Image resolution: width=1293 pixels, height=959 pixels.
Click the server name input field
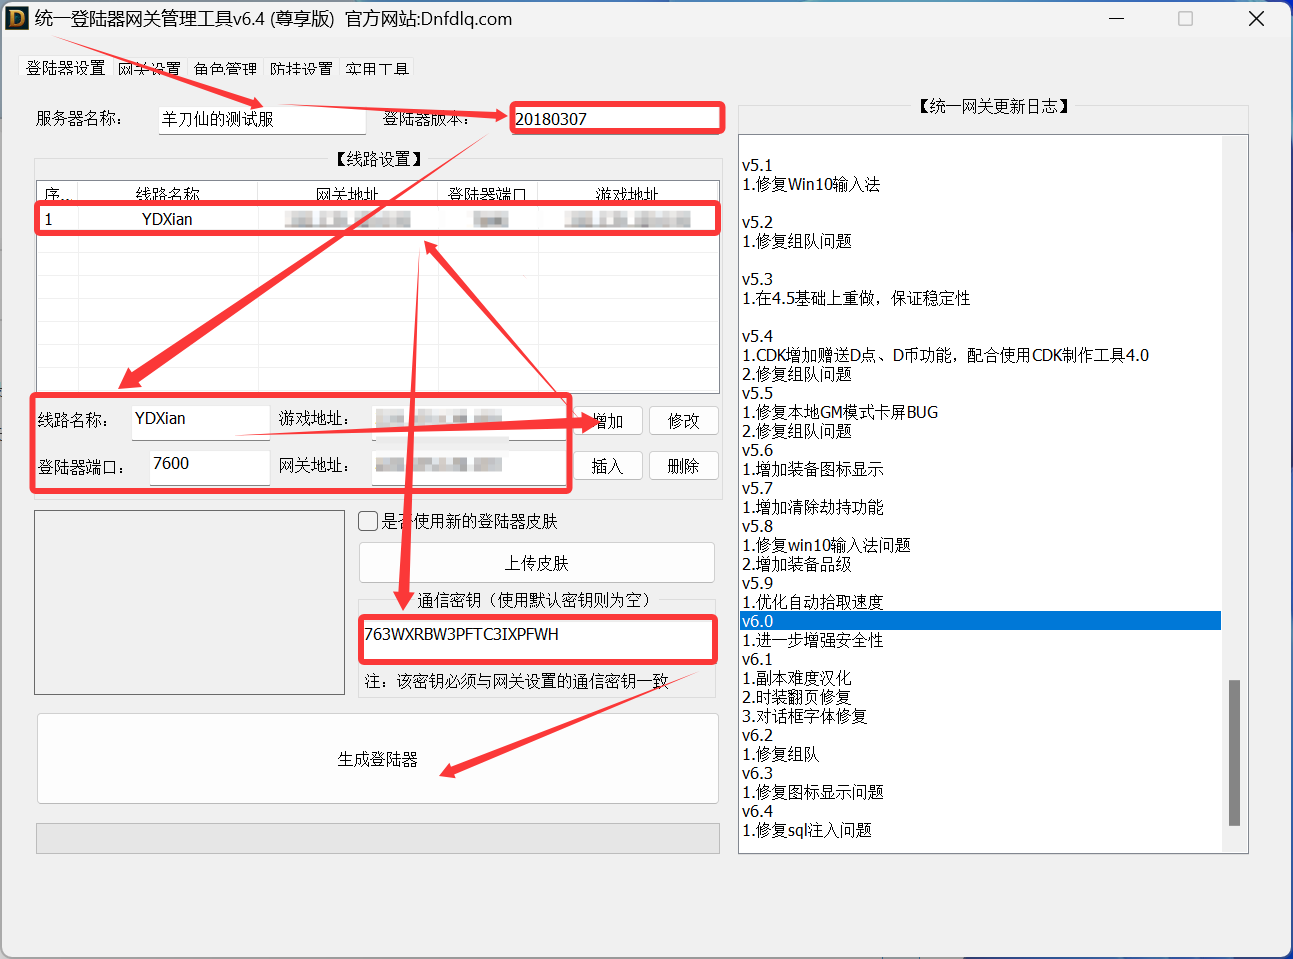tap(262, 119)
